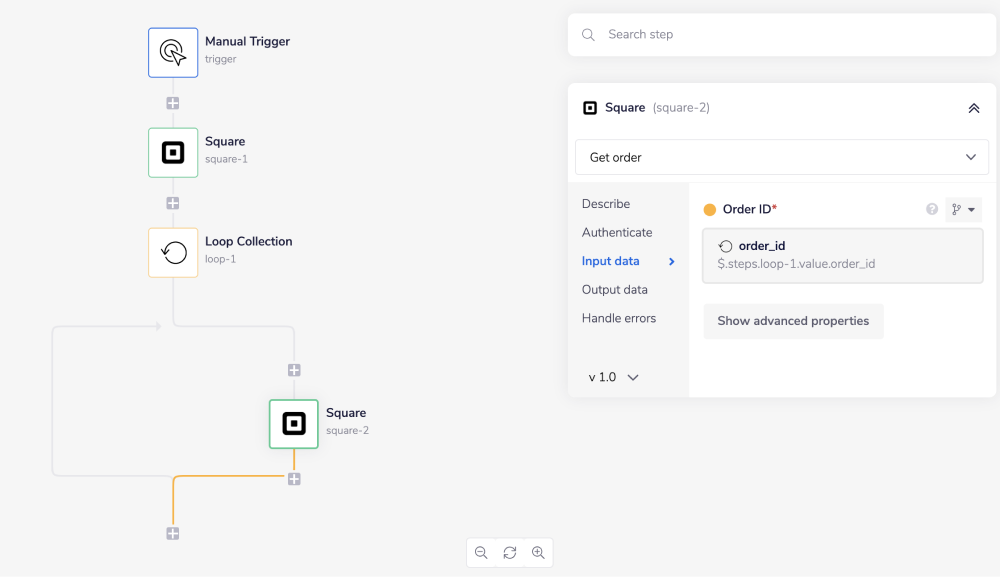
Task: Collapse the Square properties panel
Action: click(x=973, y=108)
